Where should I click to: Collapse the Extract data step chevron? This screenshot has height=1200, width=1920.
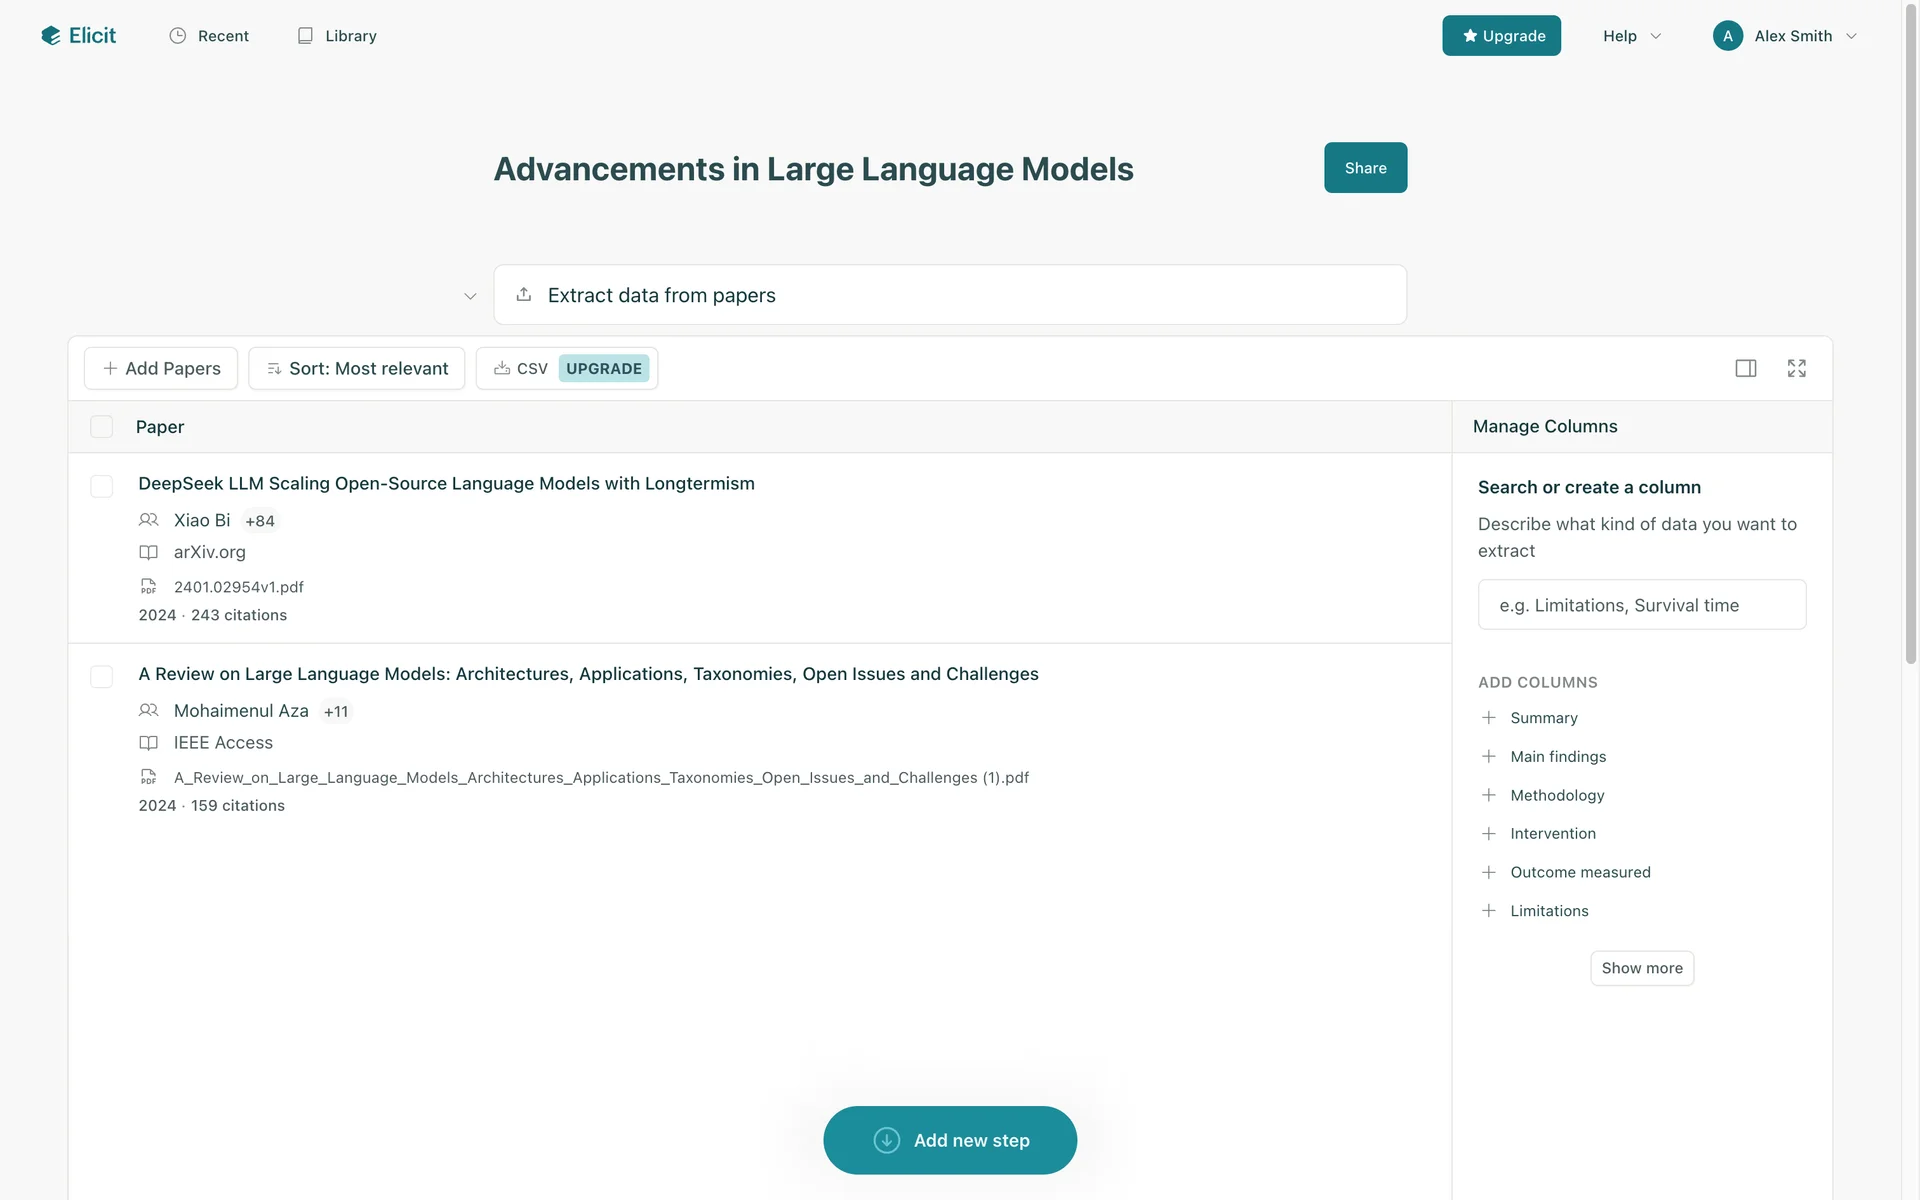pos(470,296)
